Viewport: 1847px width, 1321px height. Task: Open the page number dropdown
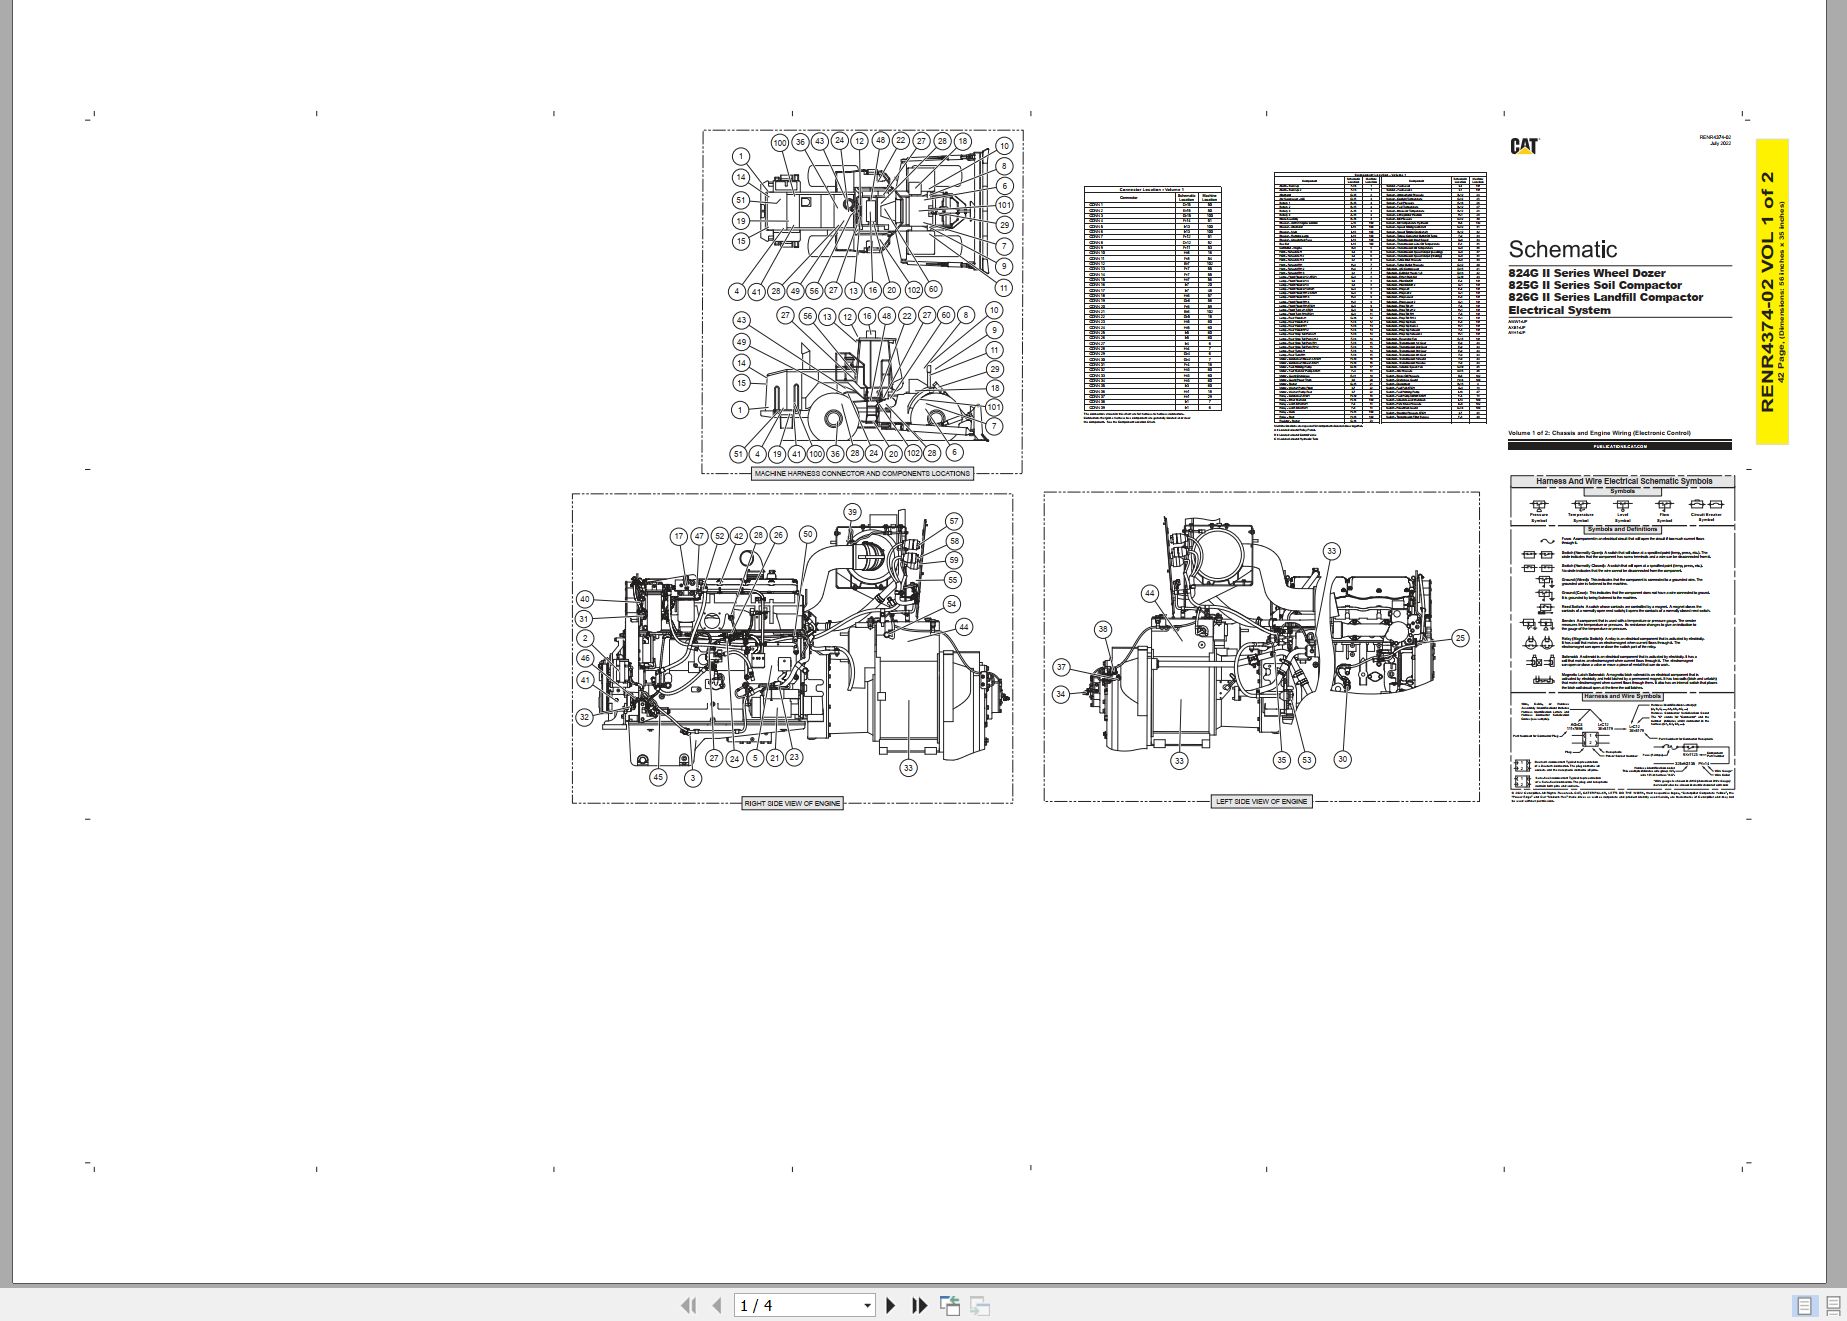867,1306
